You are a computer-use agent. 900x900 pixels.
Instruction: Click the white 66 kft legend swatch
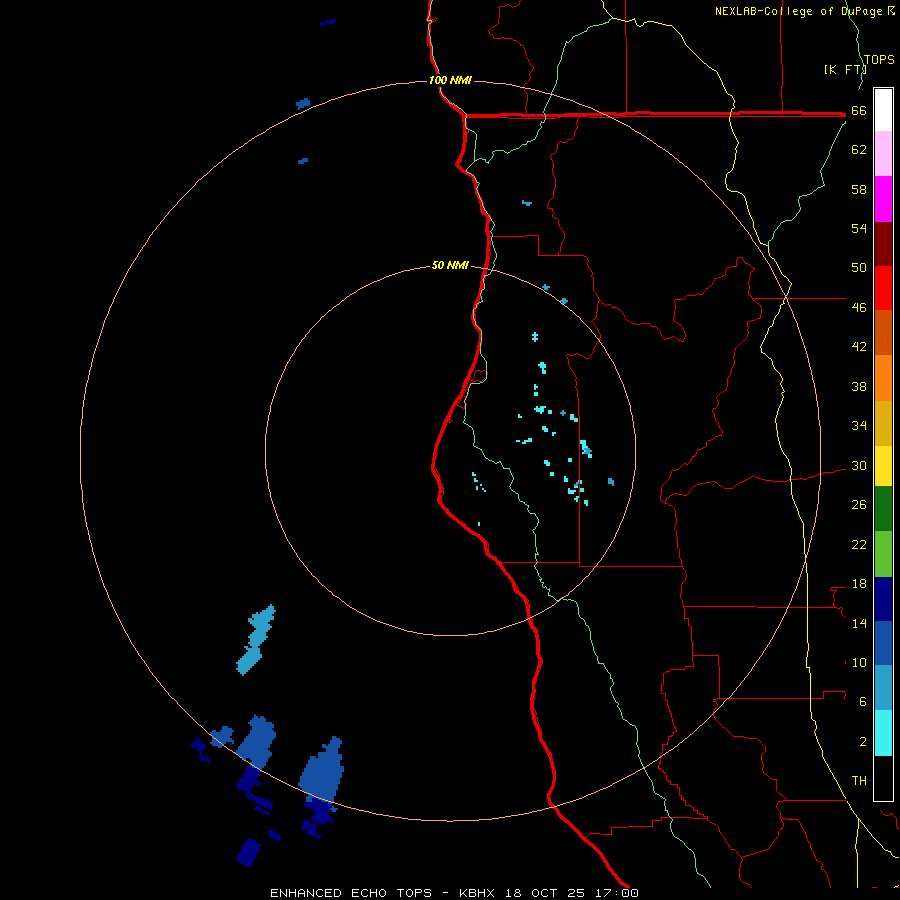[x=883, y=110]
